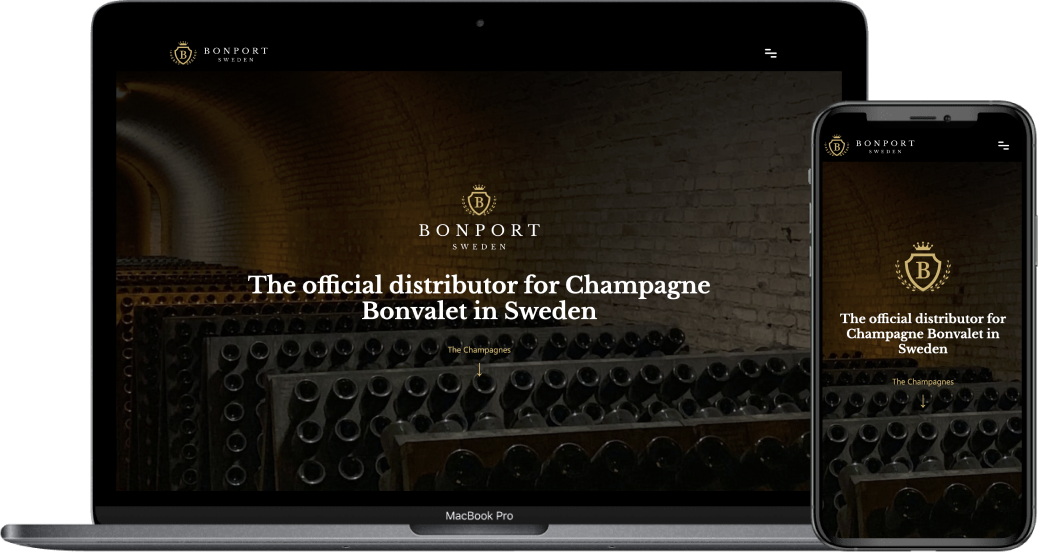Screen dimensions: 1038x552
Task: Click the Bonport crest icon in laptop header
Action: [183, 54]
